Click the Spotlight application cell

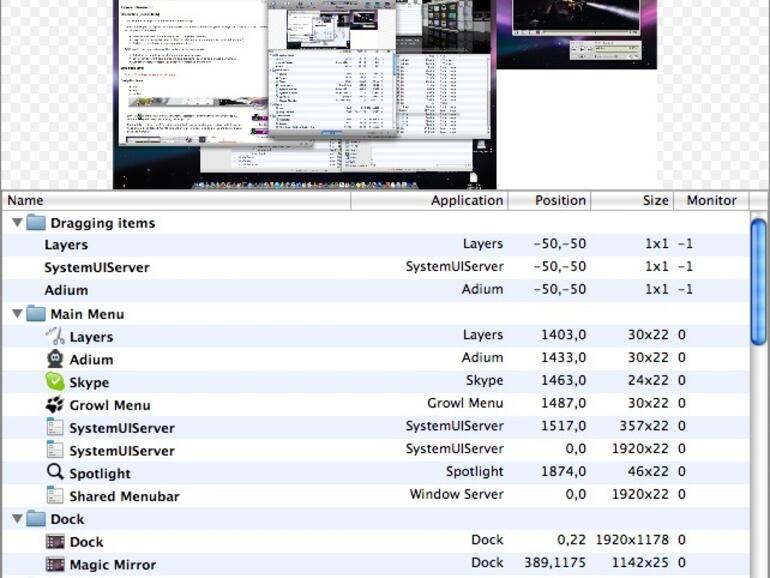(x=474, y=471)
